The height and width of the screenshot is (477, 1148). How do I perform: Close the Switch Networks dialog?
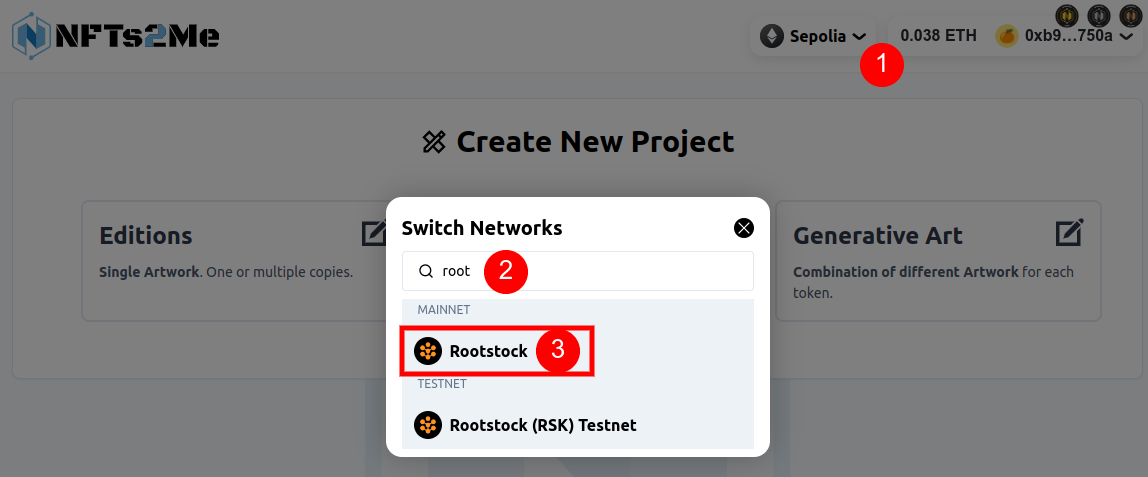[x=743, y=228]
